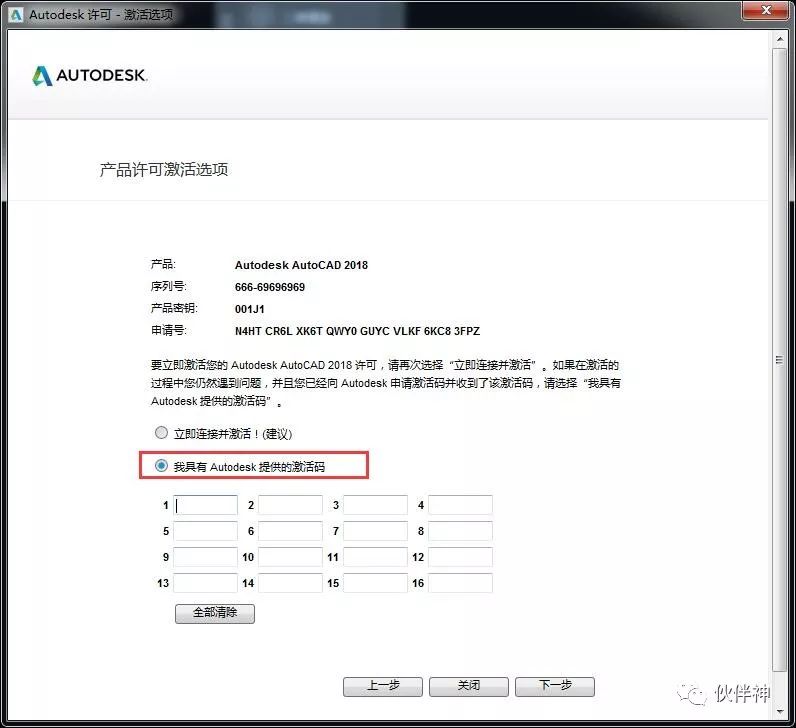Click activation code field 10
Image resolution: width=796 pixels, height=728 pixels.
click(x=290, y=557)
